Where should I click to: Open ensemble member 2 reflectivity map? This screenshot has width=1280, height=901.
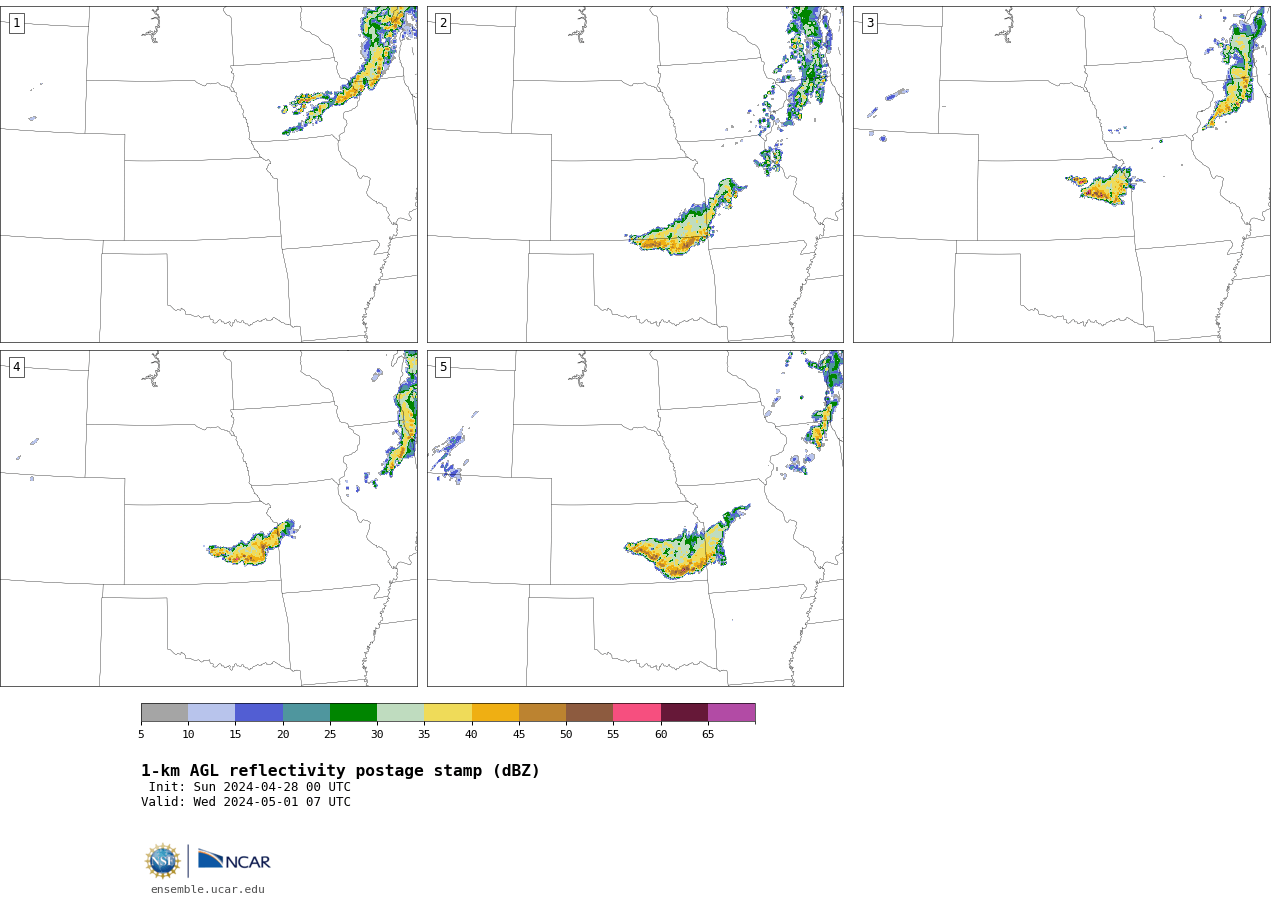click(635, 174)
